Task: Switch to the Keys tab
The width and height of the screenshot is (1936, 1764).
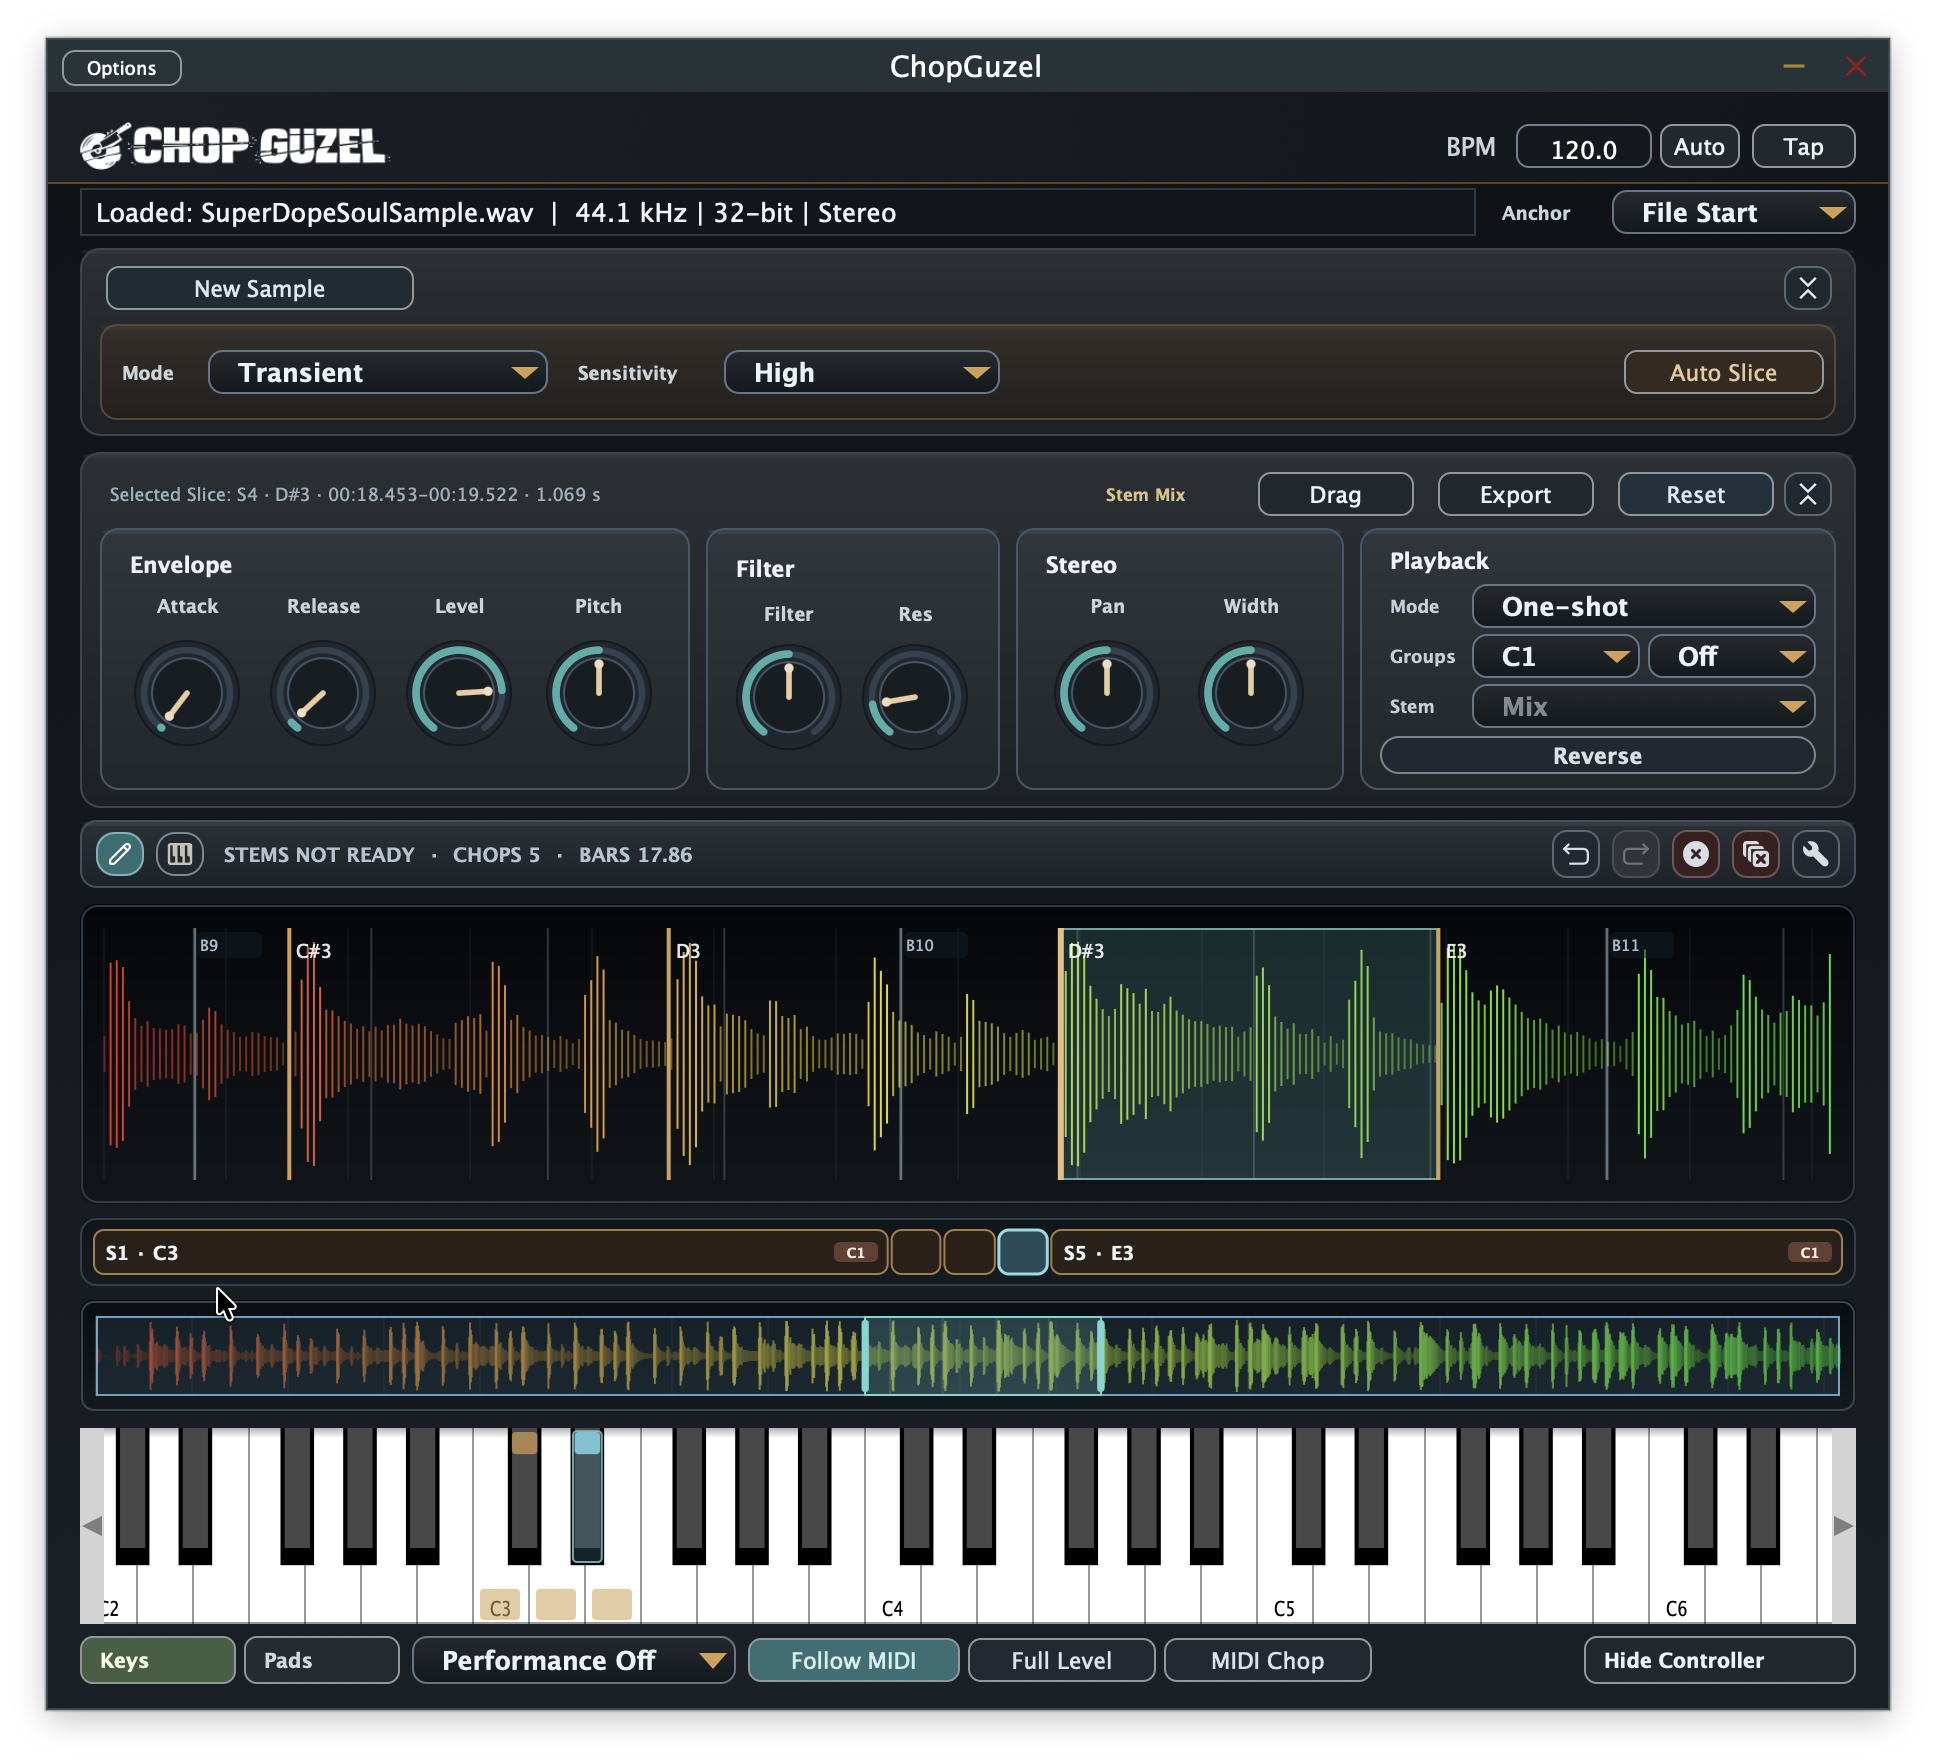Action: (158, 1660)
